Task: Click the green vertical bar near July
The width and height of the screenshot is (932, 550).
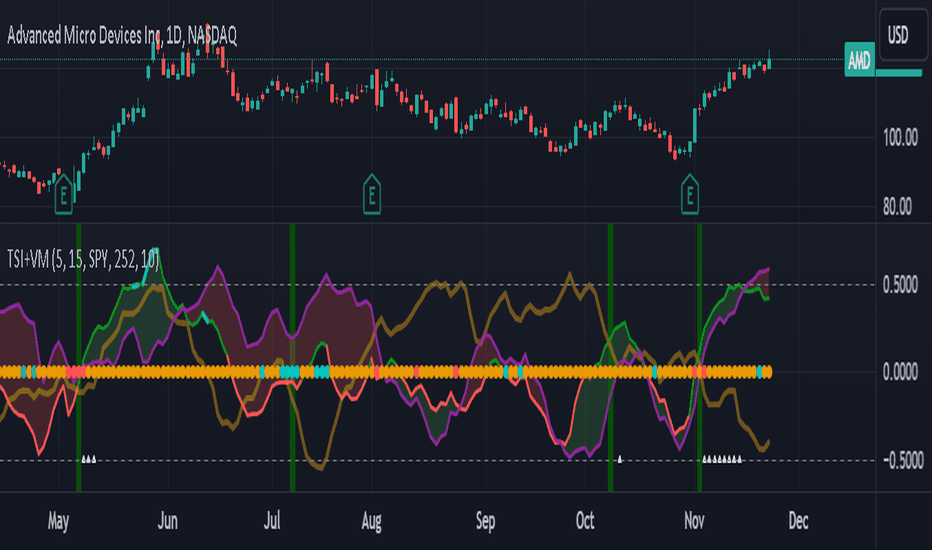Action: pyautogui.click(x=292, y=357)
